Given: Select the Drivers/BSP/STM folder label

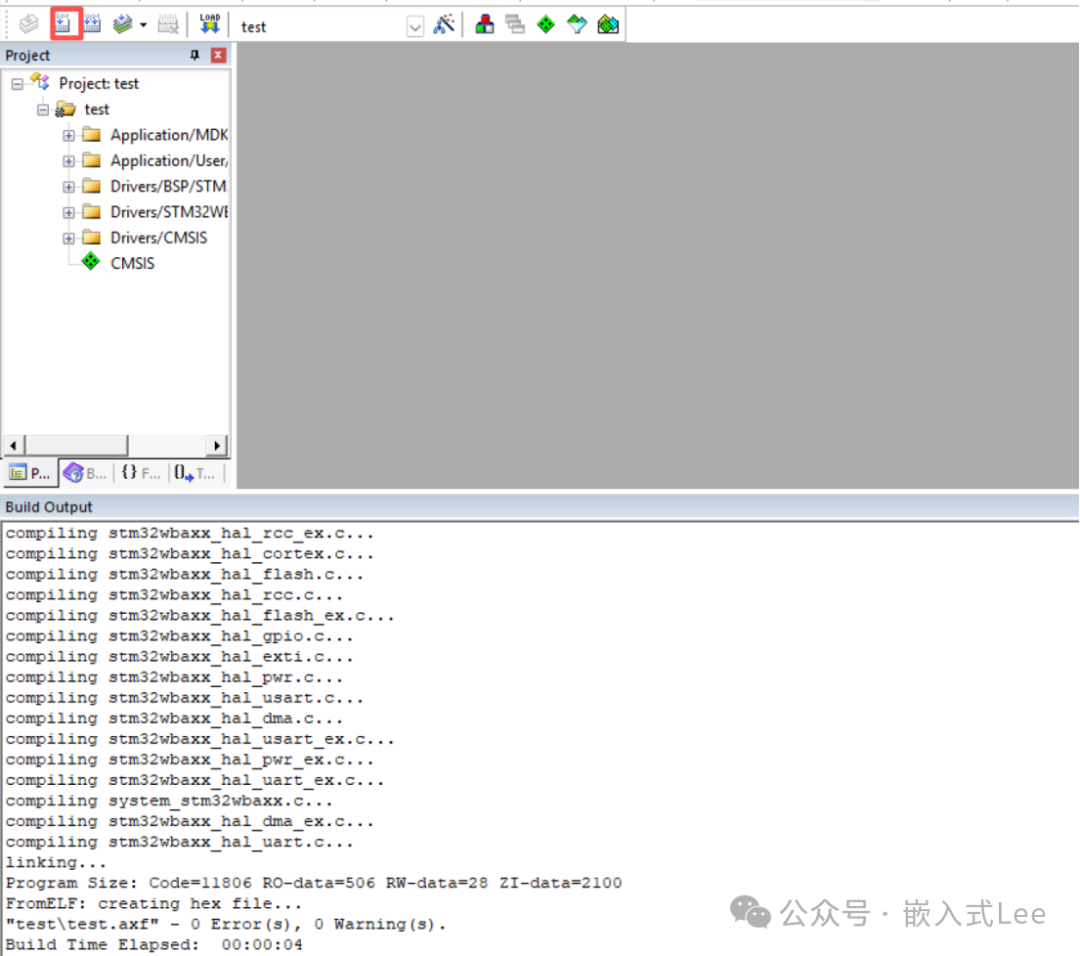Looking at the screenshot, I should pyautogui.click(x=169, y=186).
